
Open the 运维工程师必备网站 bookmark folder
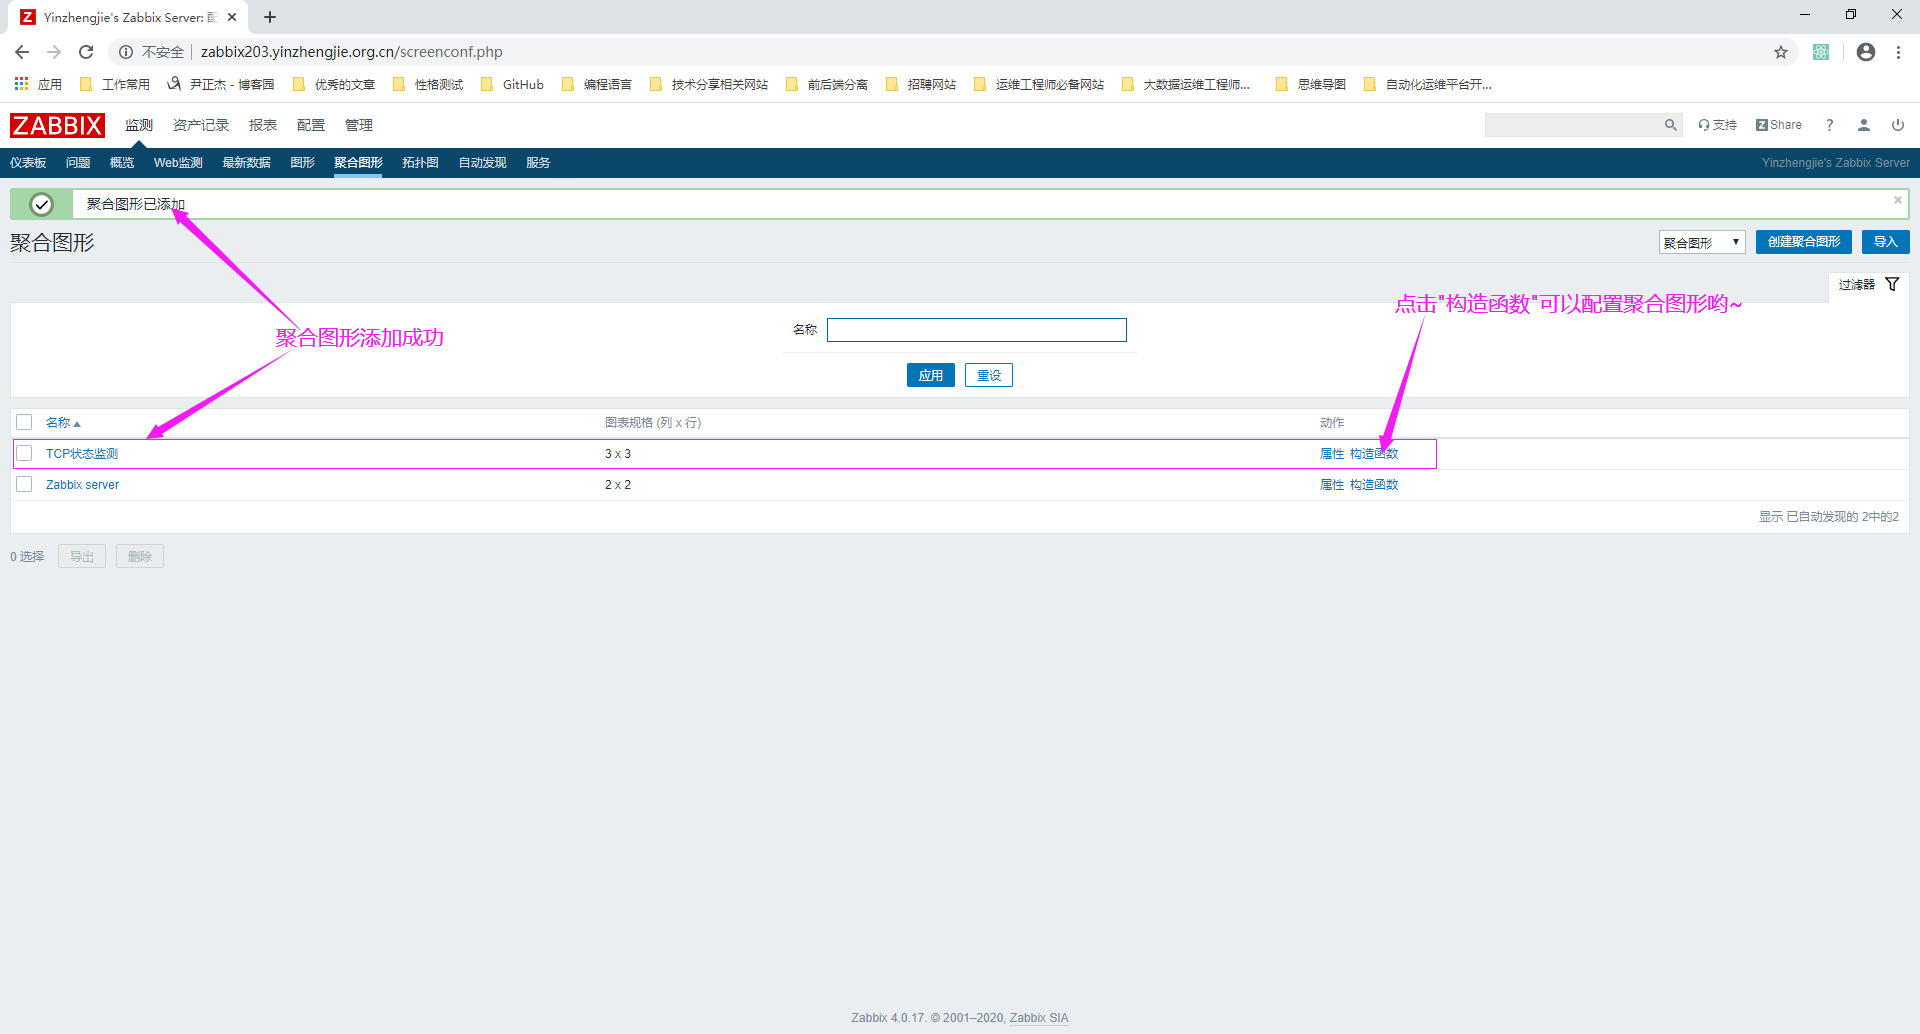click(1040, 84)
